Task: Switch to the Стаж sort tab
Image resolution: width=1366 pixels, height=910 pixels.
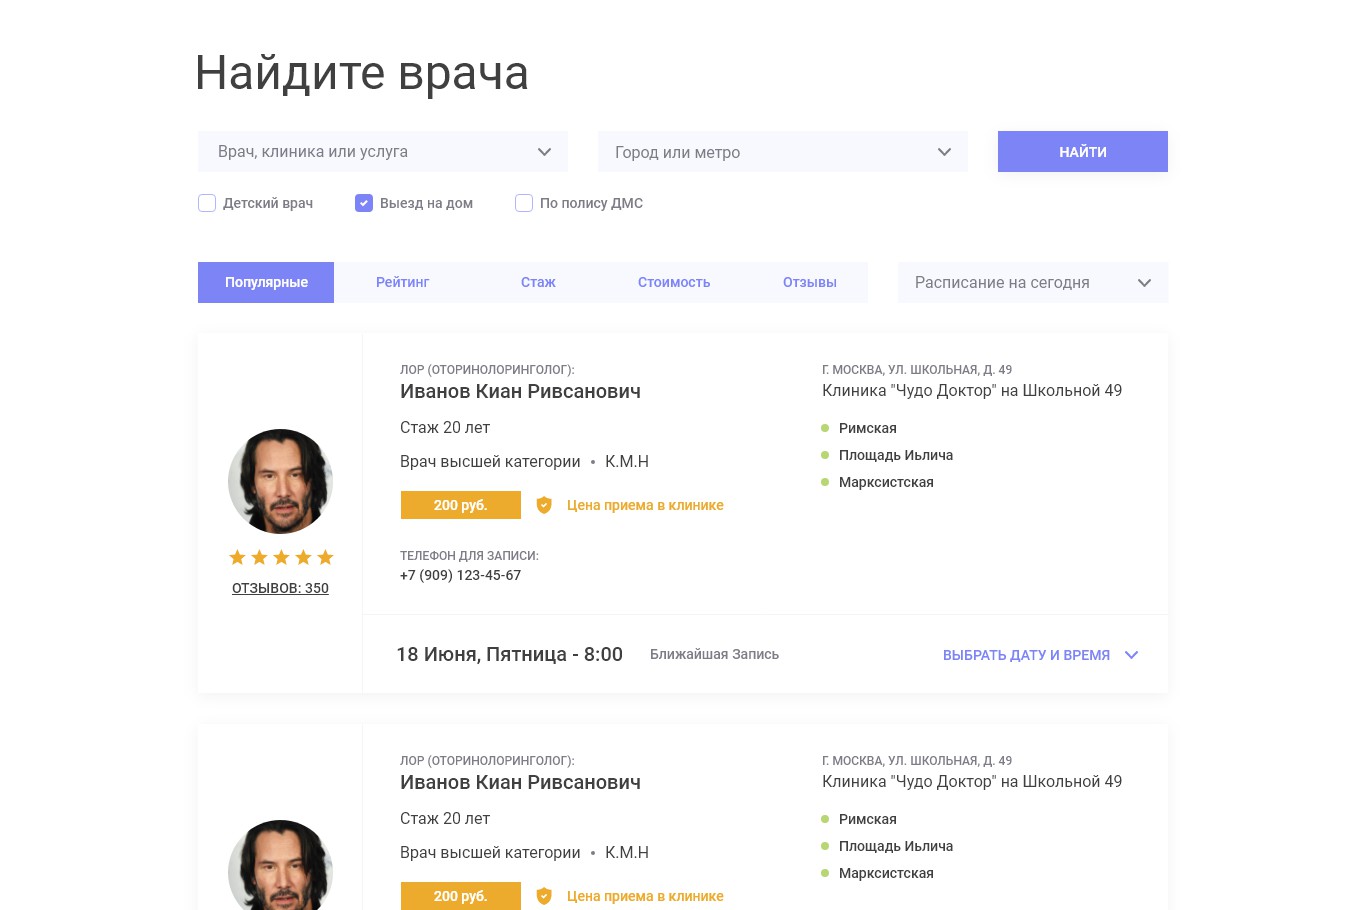Action: 538,283
